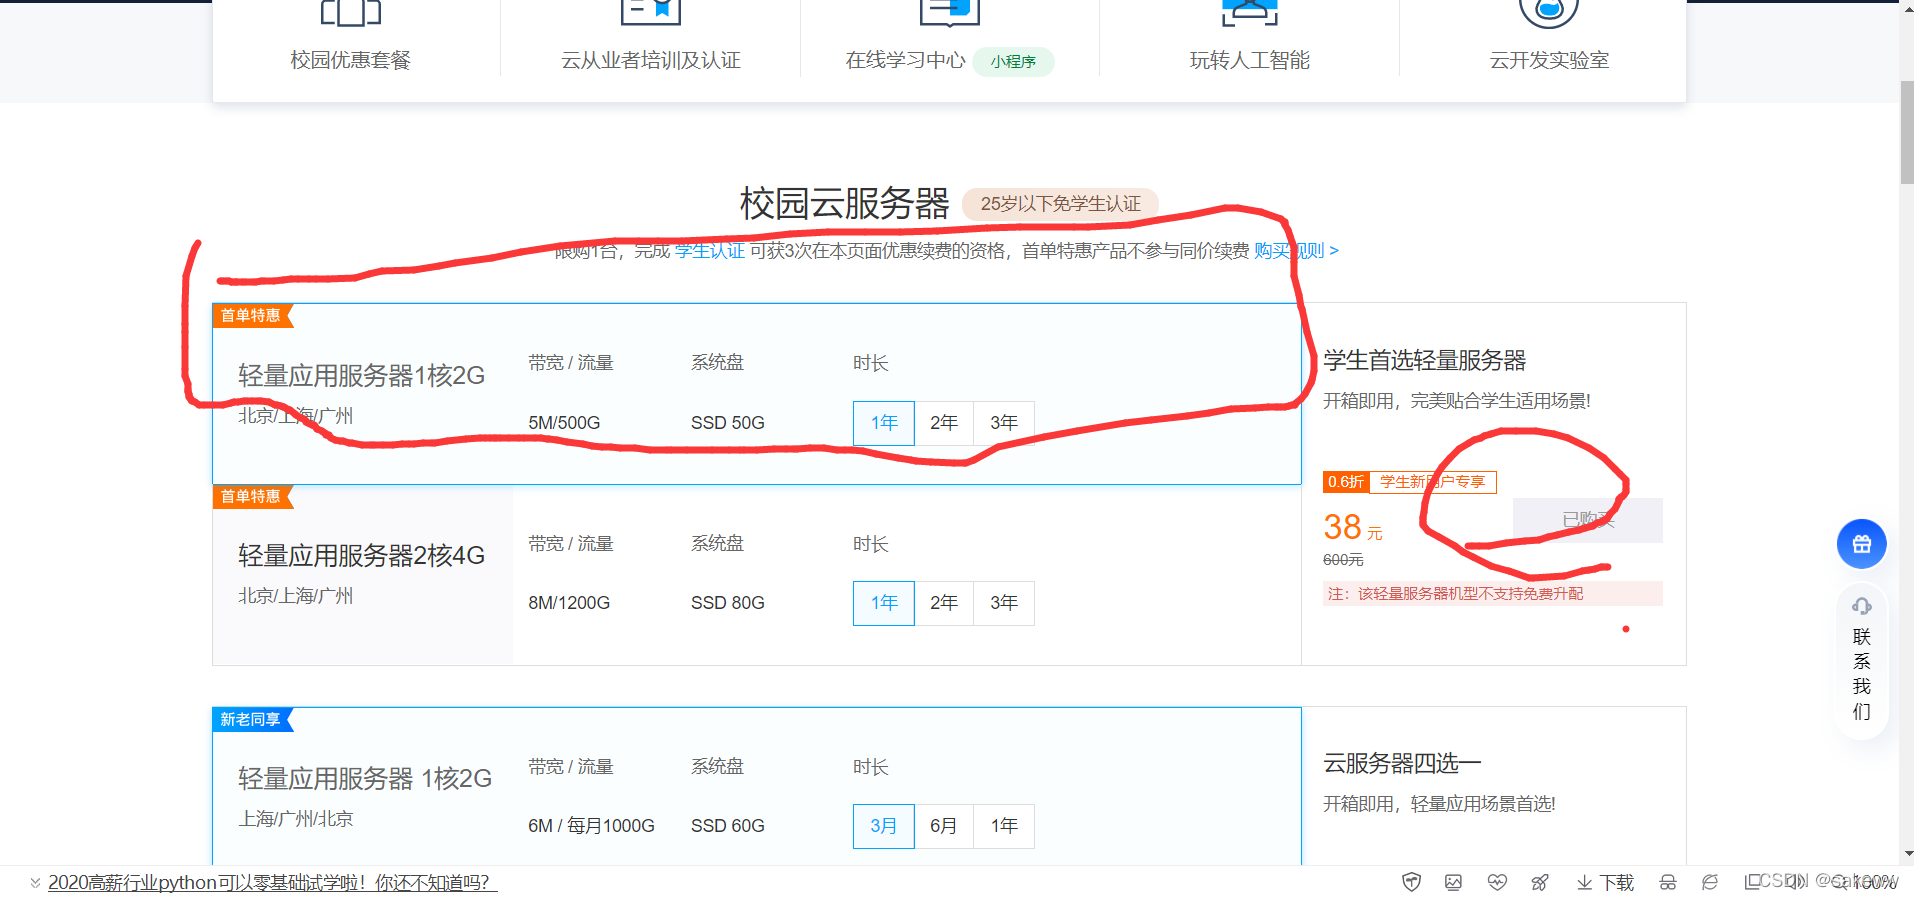
Task: Open the 玩转人工智能 tab
Action: tap(1249, 60)
